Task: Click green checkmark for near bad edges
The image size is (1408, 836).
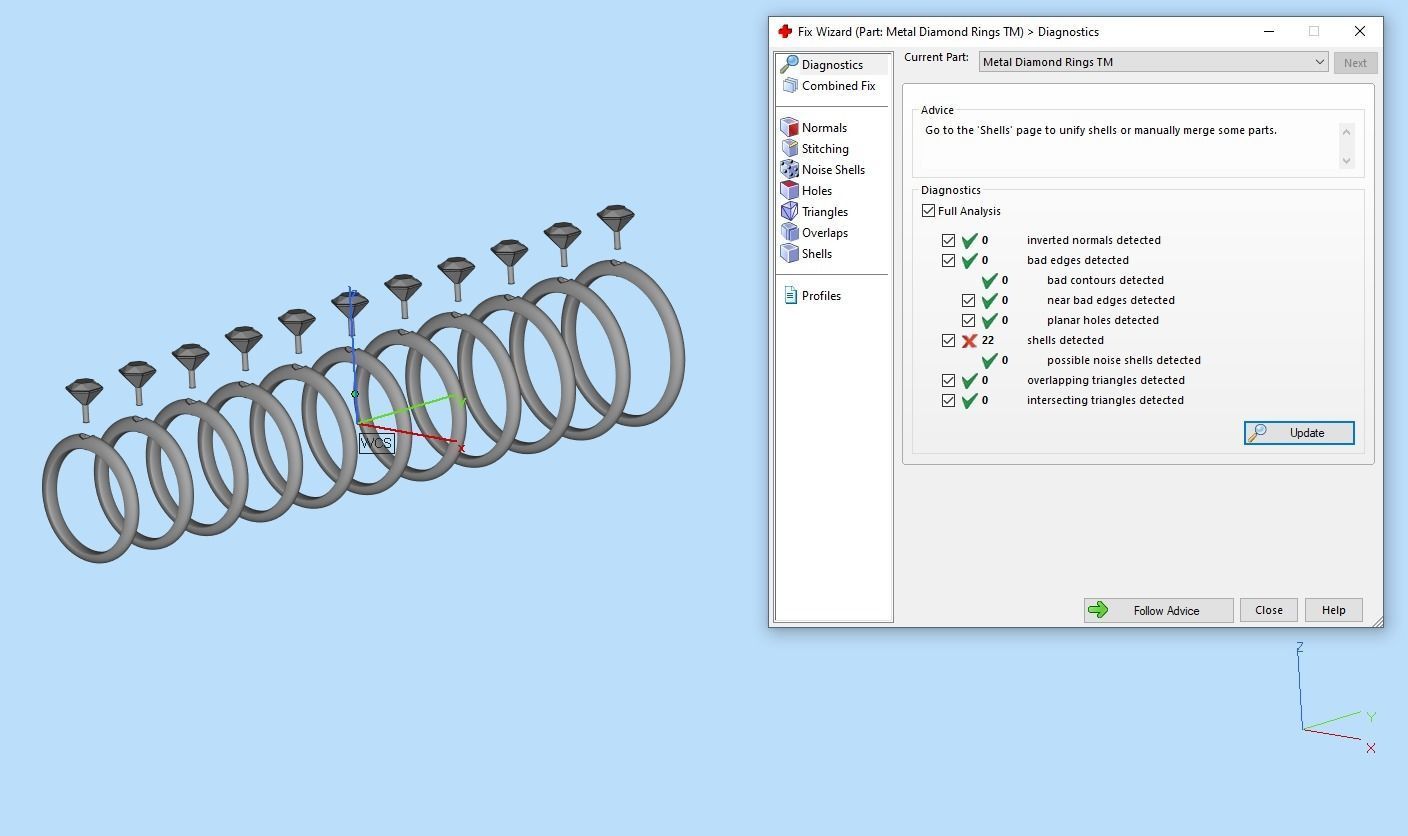Action: [989, 301]
